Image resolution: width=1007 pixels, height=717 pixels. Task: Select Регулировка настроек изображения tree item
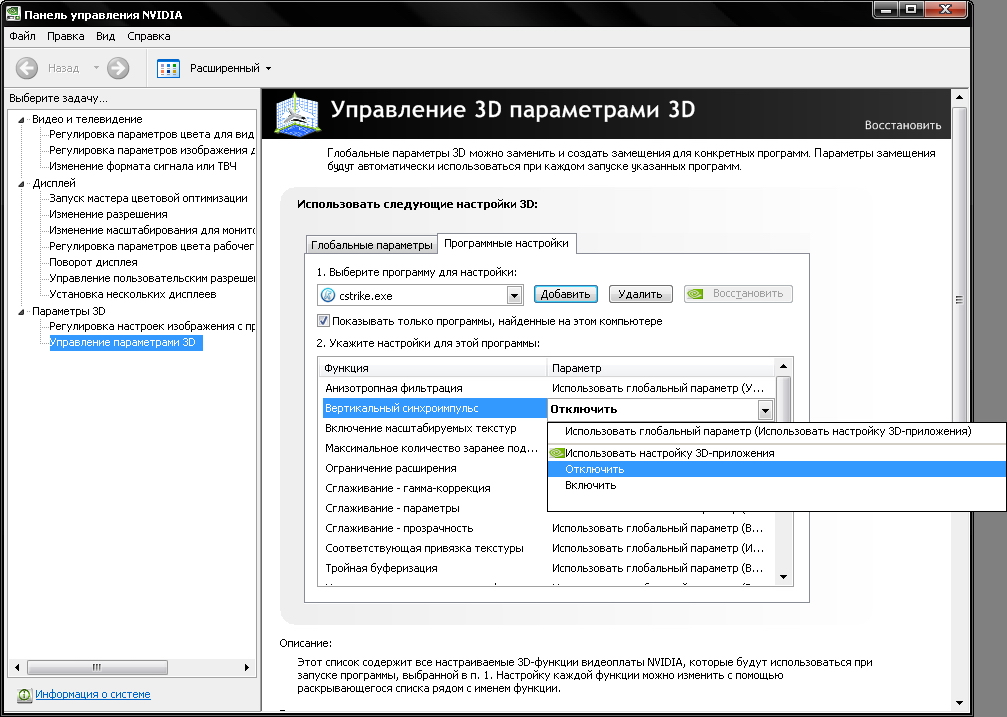click(x=152, y=326)
